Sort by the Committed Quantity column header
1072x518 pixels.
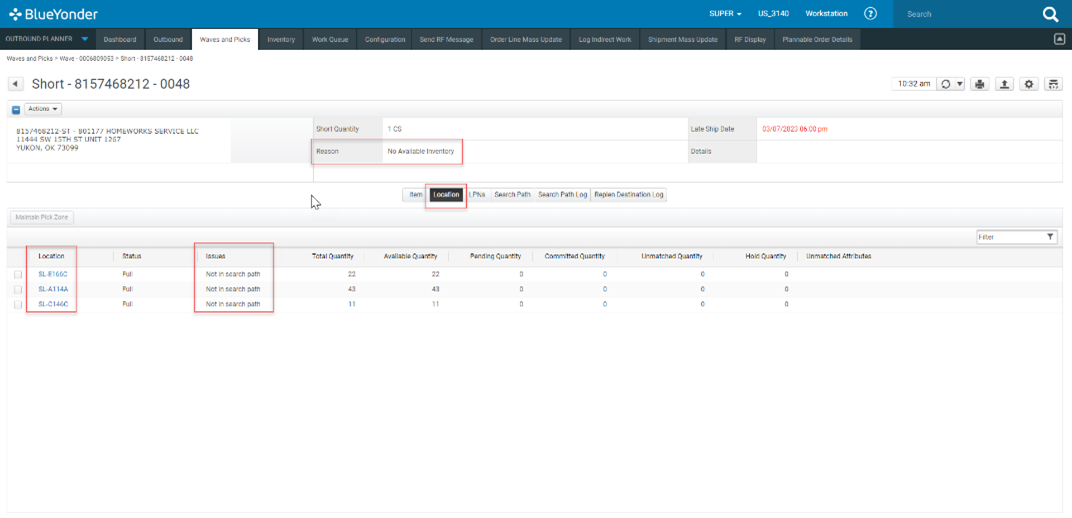[x=574, y=256]
